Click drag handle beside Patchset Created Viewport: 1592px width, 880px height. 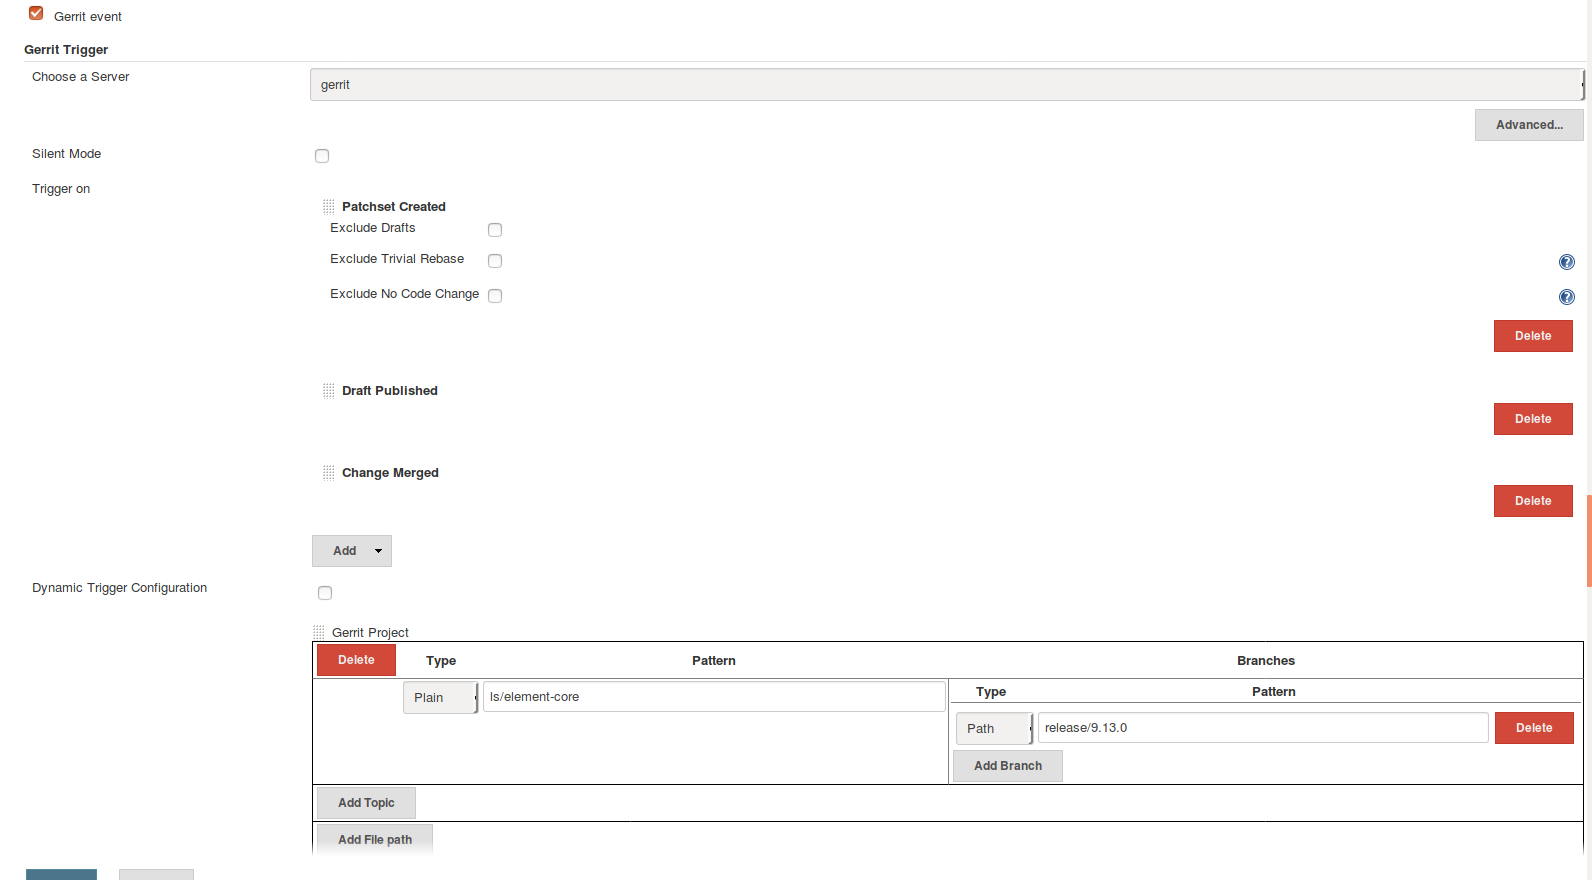329,207
